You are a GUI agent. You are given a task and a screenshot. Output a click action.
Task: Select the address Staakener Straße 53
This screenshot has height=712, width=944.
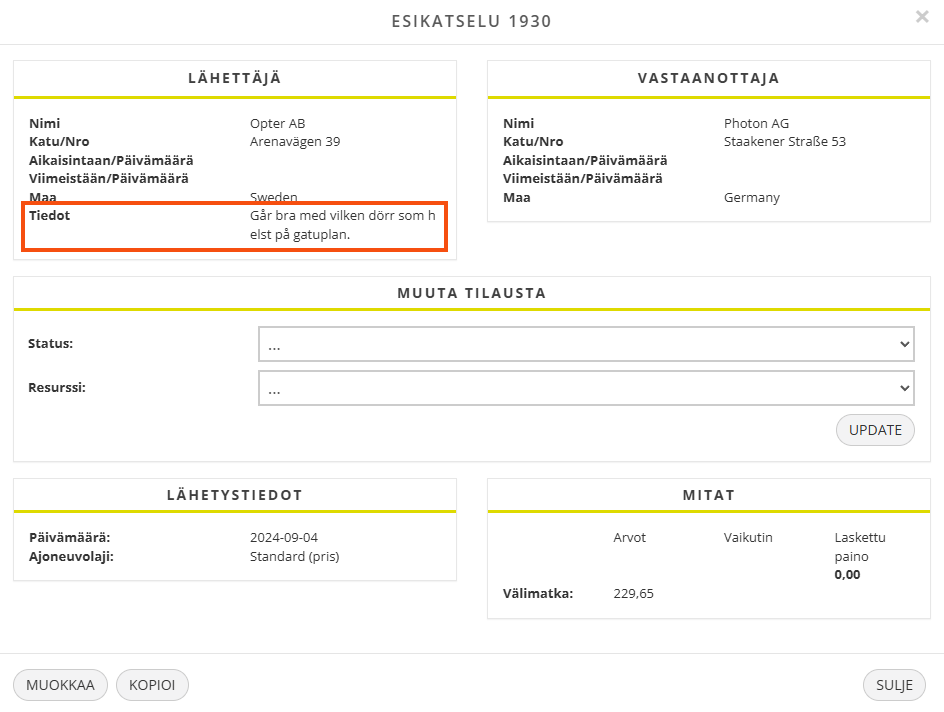coord(784,142)
